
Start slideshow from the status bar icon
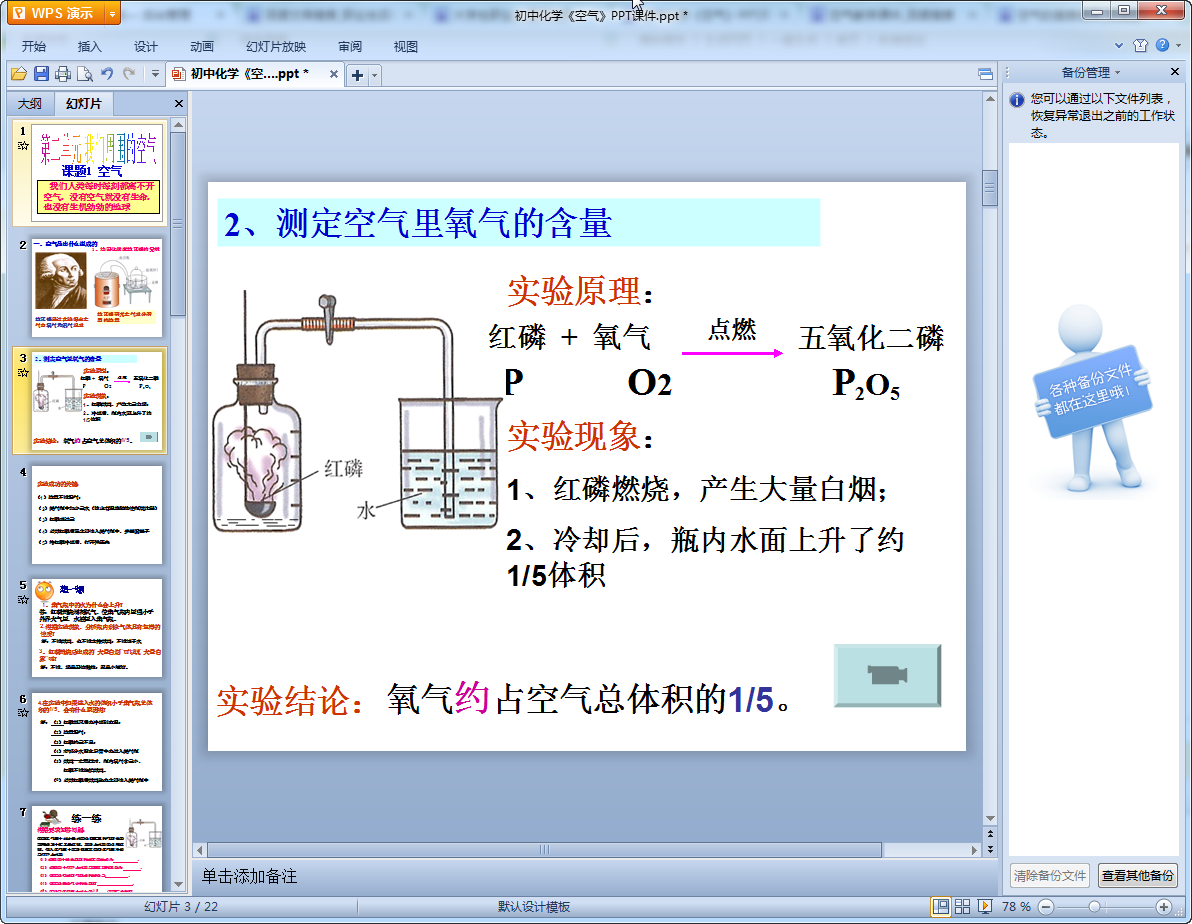coord(985,906)
